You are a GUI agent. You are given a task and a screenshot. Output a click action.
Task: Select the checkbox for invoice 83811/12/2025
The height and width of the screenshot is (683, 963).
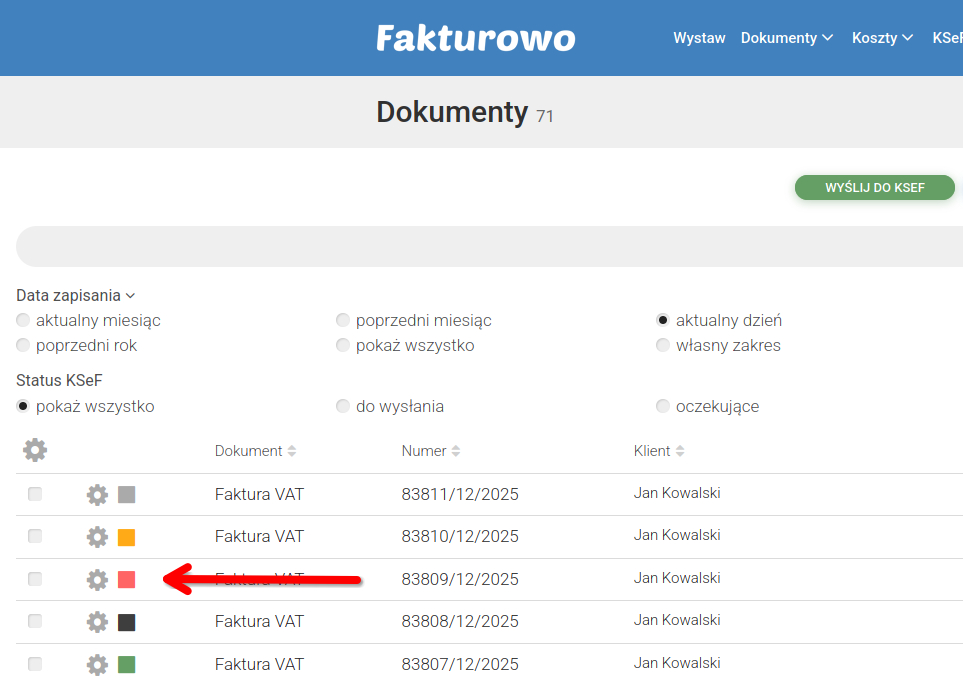pos(35,494)
